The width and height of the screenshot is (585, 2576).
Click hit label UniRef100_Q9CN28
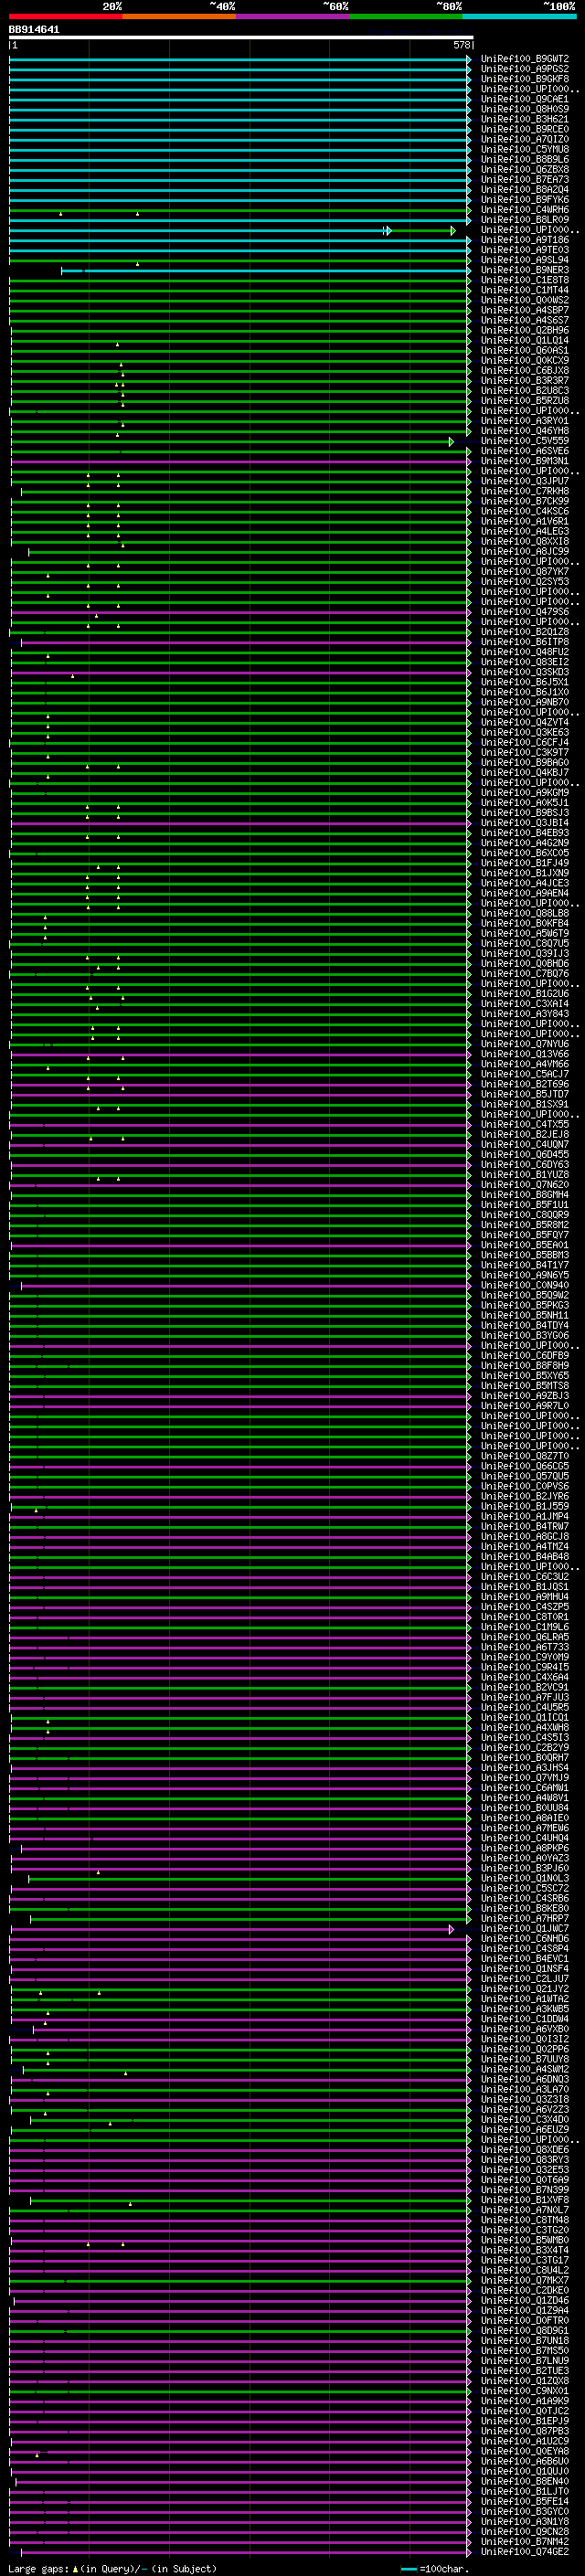tap(524, 2531)
